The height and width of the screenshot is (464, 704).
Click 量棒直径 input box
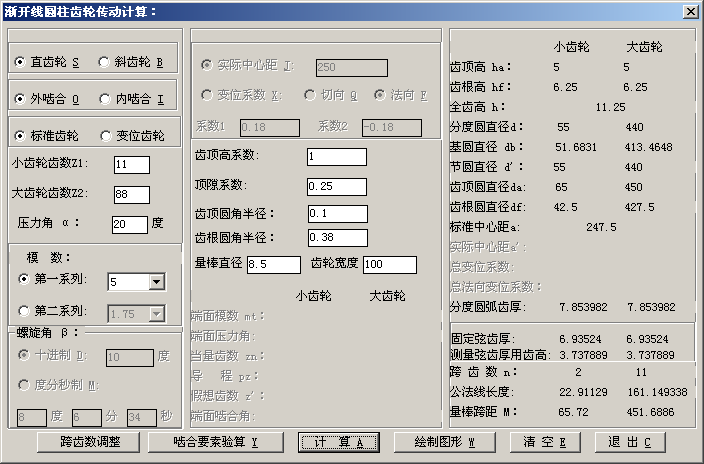coord(274,265)
